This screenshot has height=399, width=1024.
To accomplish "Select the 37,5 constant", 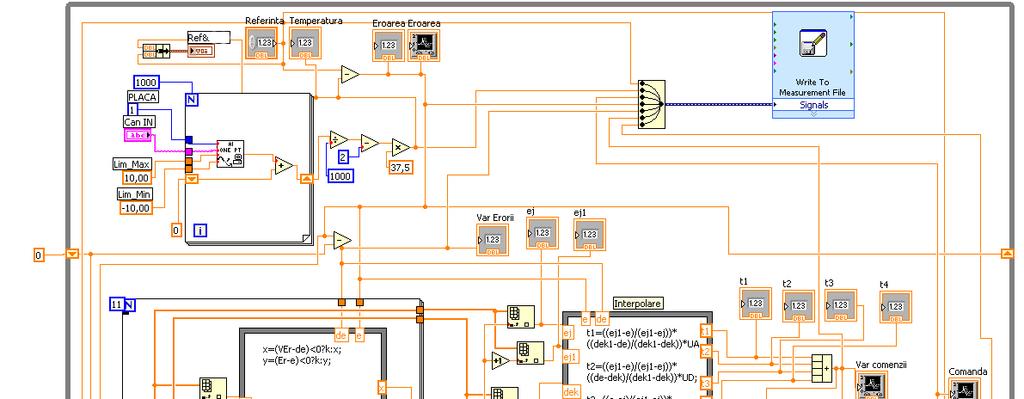I will pyautogui.click(x=400, y=167).
